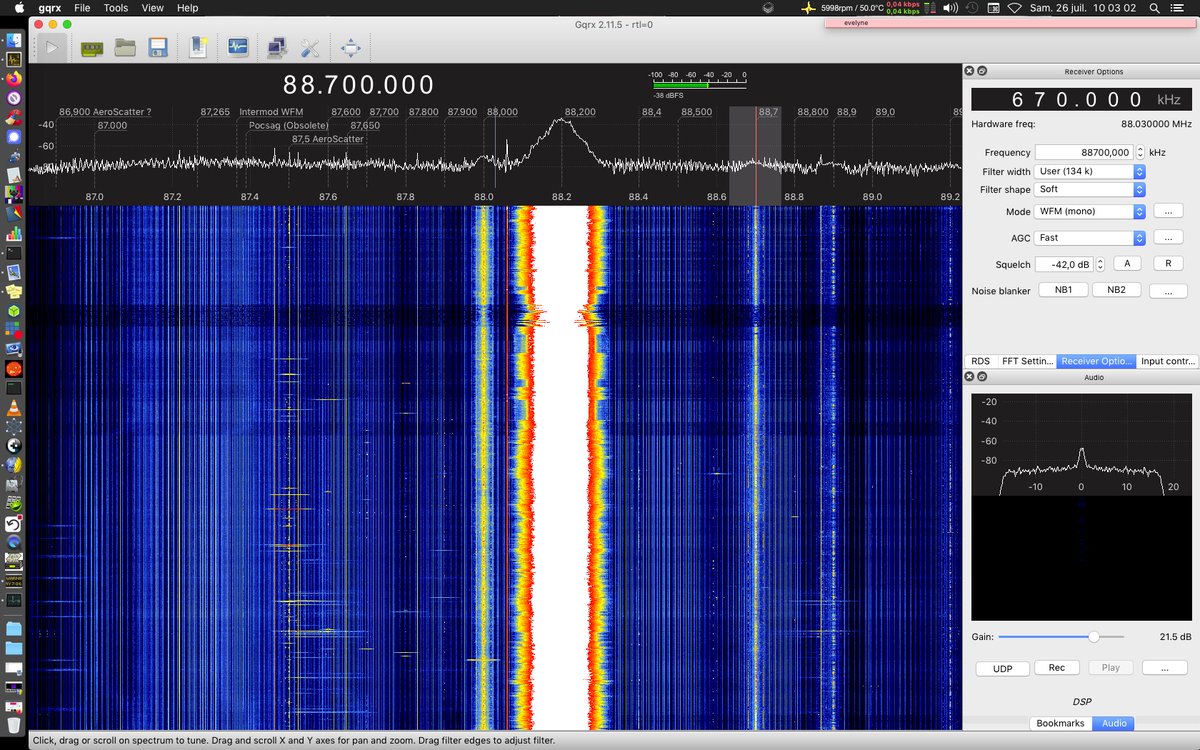Toggle full screen with the arrows icon
Viewport: 1200px width, 750px height.
[x=350, y=47]
